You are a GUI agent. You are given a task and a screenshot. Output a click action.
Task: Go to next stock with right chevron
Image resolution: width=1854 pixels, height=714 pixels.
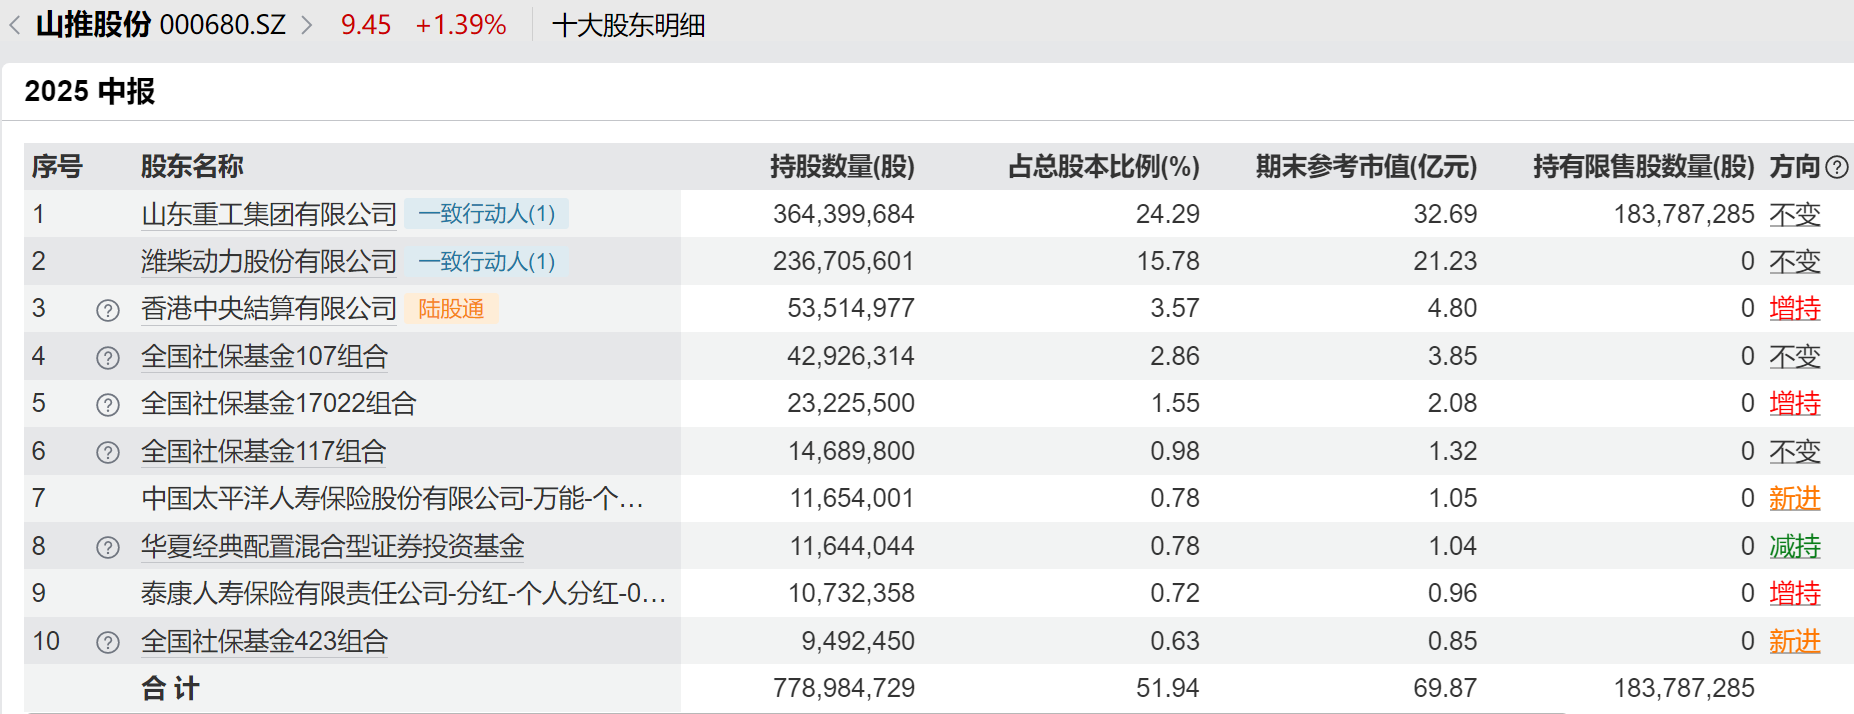coord(307,25)
